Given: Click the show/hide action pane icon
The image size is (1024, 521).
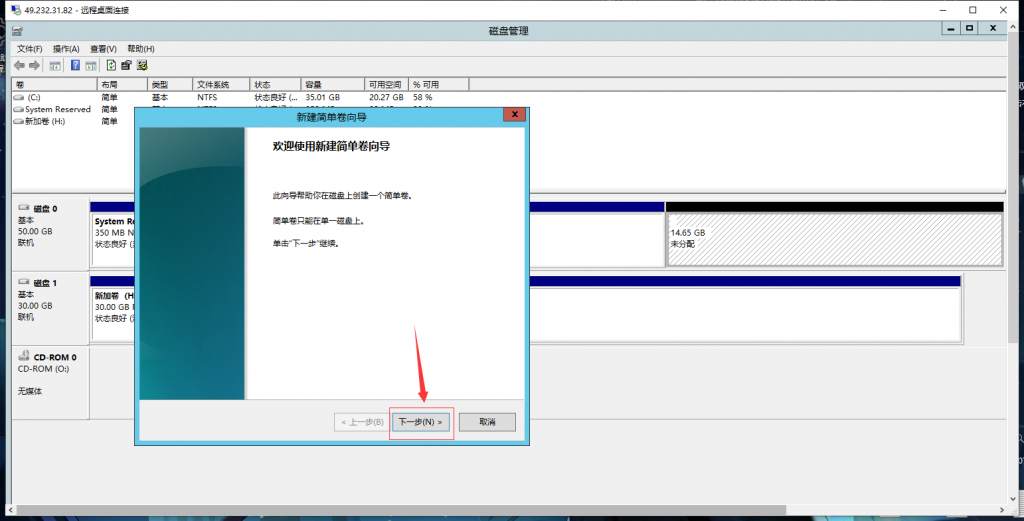Looking at the screenshot, I should [90, 65].
